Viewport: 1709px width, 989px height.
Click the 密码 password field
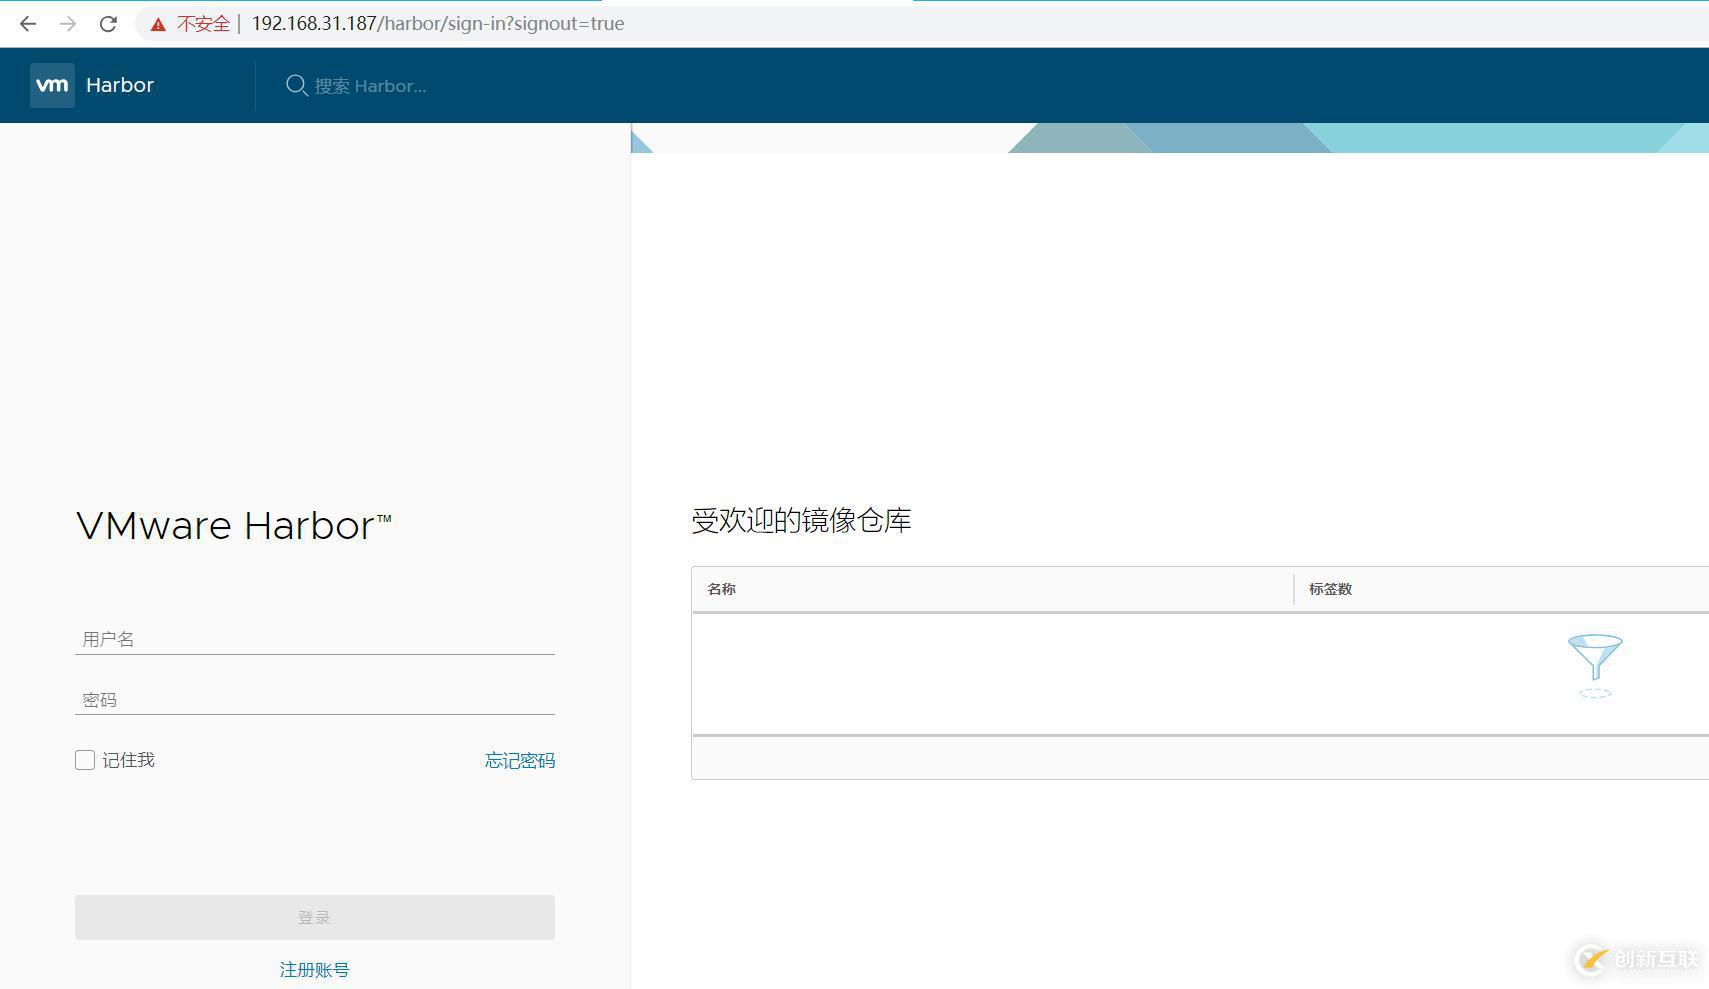click(x=314, y=698)
